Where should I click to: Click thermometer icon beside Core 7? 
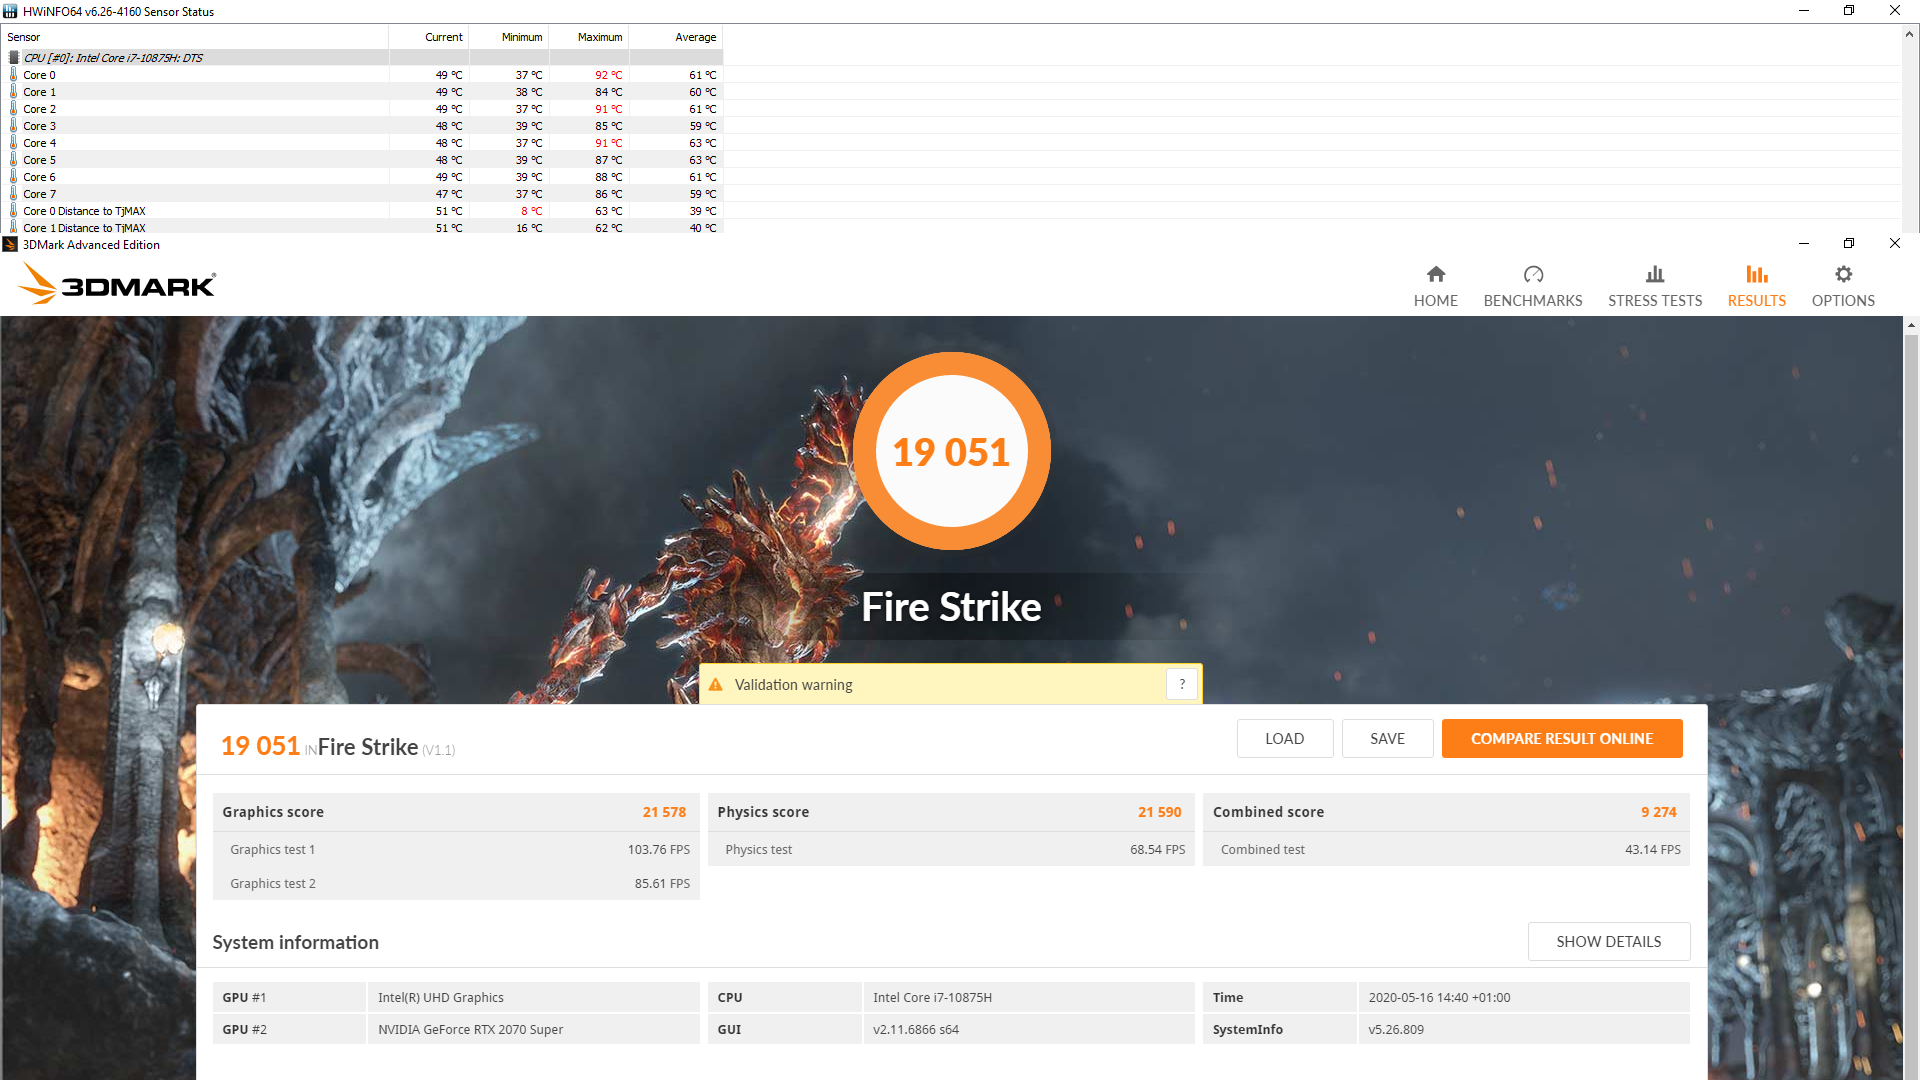point(13,194)
